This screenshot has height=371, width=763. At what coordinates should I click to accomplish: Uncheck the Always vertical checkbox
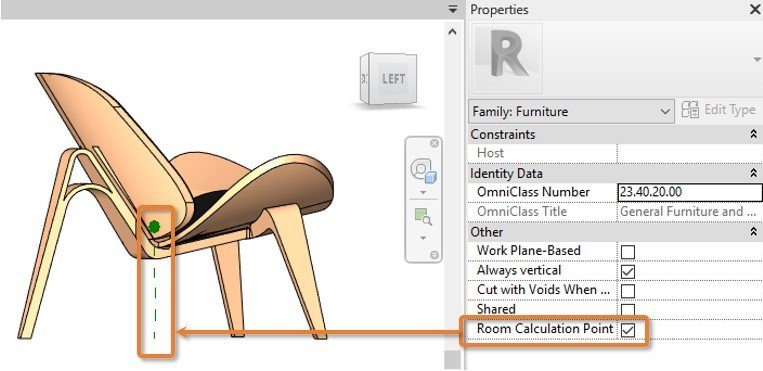628,271
